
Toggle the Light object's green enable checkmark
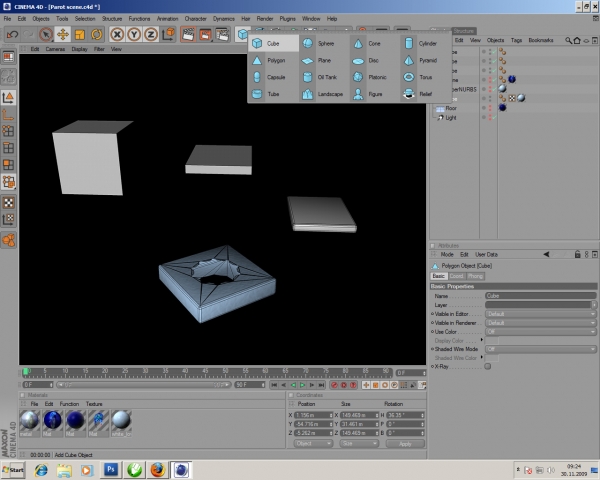pos(494,118)
